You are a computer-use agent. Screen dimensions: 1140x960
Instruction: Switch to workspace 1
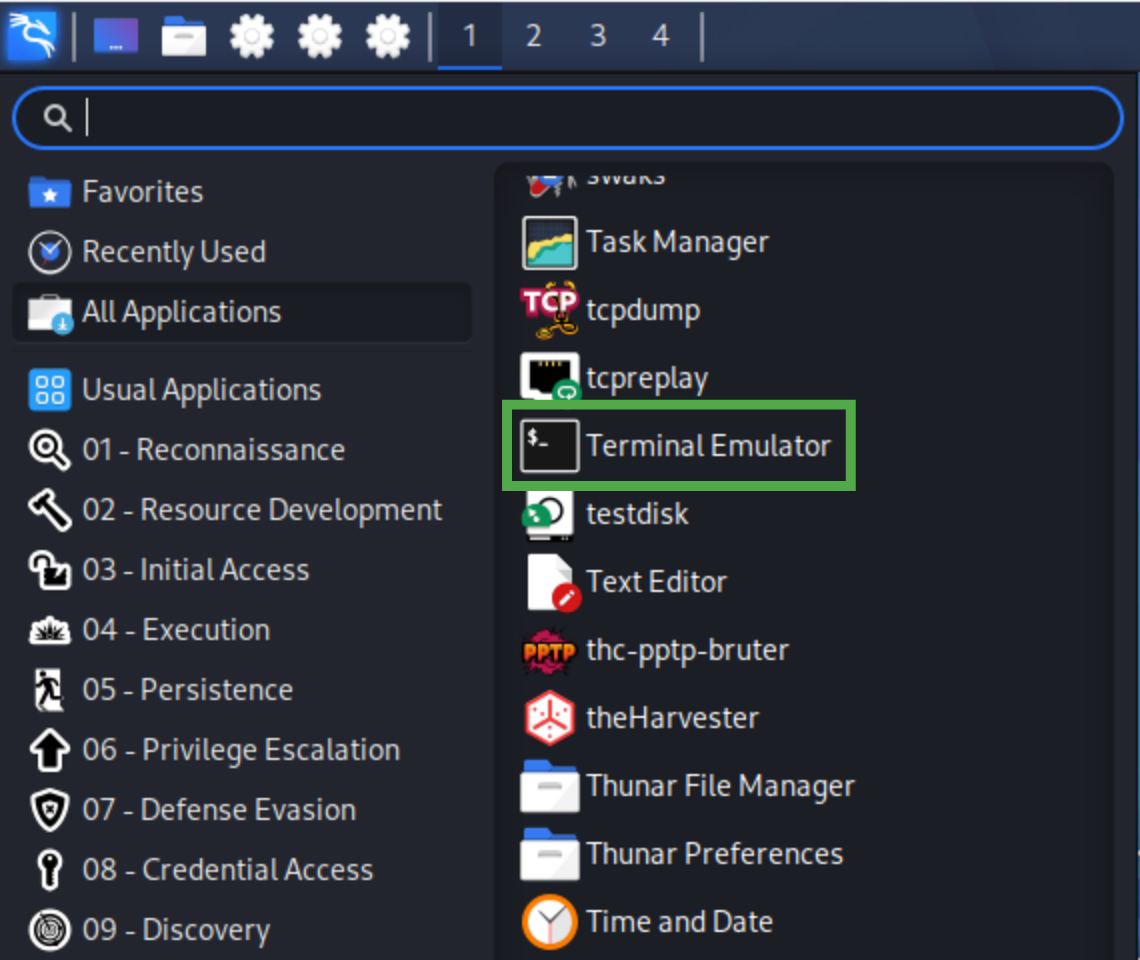point(470,35)
